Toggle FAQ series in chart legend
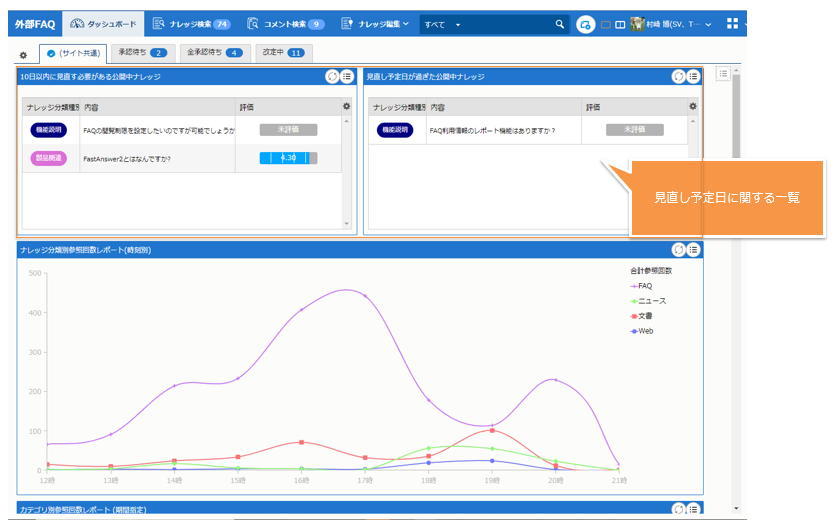The height and width of the screenshot is (526, 832). click(x=644, y=286)
